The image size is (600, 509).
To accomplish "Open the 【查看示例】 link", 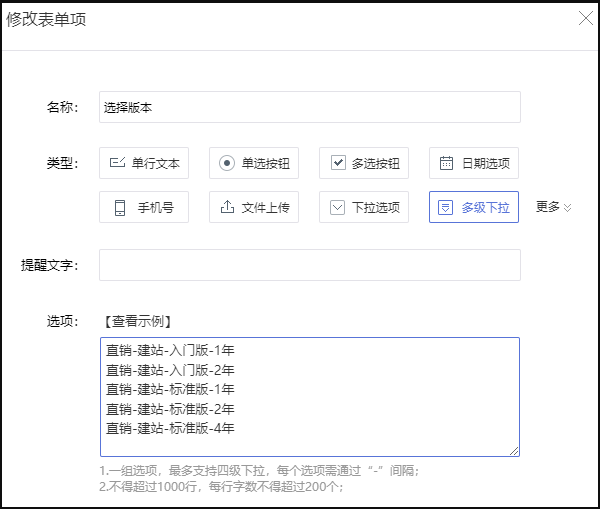I will [138, 321].
